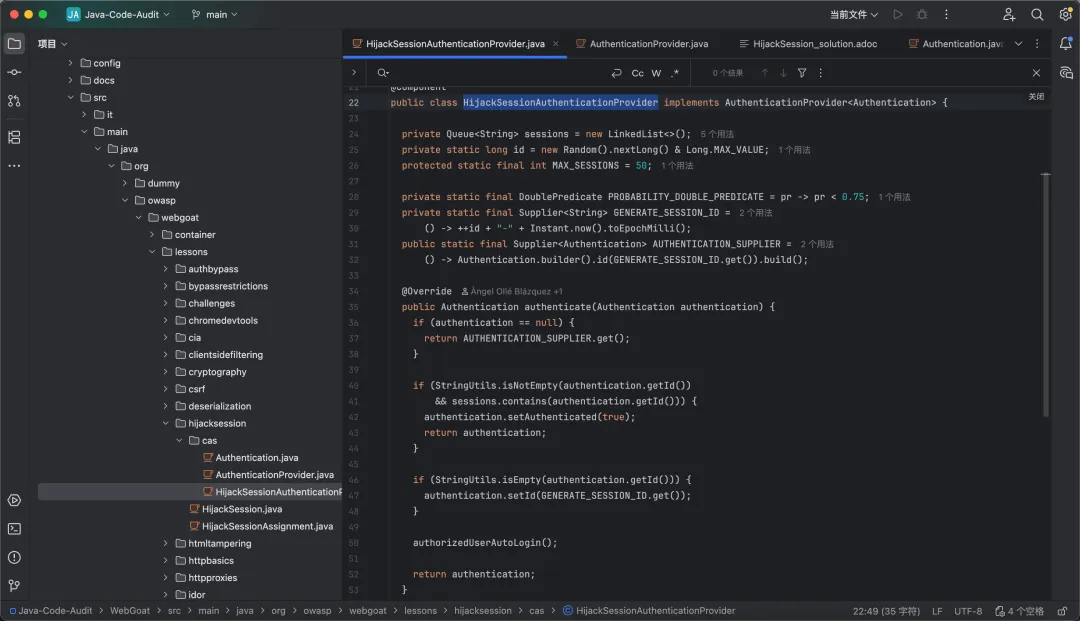Click the WebGoat breadcrumb in the status bar
Viewport: 1080px width, 621px height.
(x=129, y=611)
